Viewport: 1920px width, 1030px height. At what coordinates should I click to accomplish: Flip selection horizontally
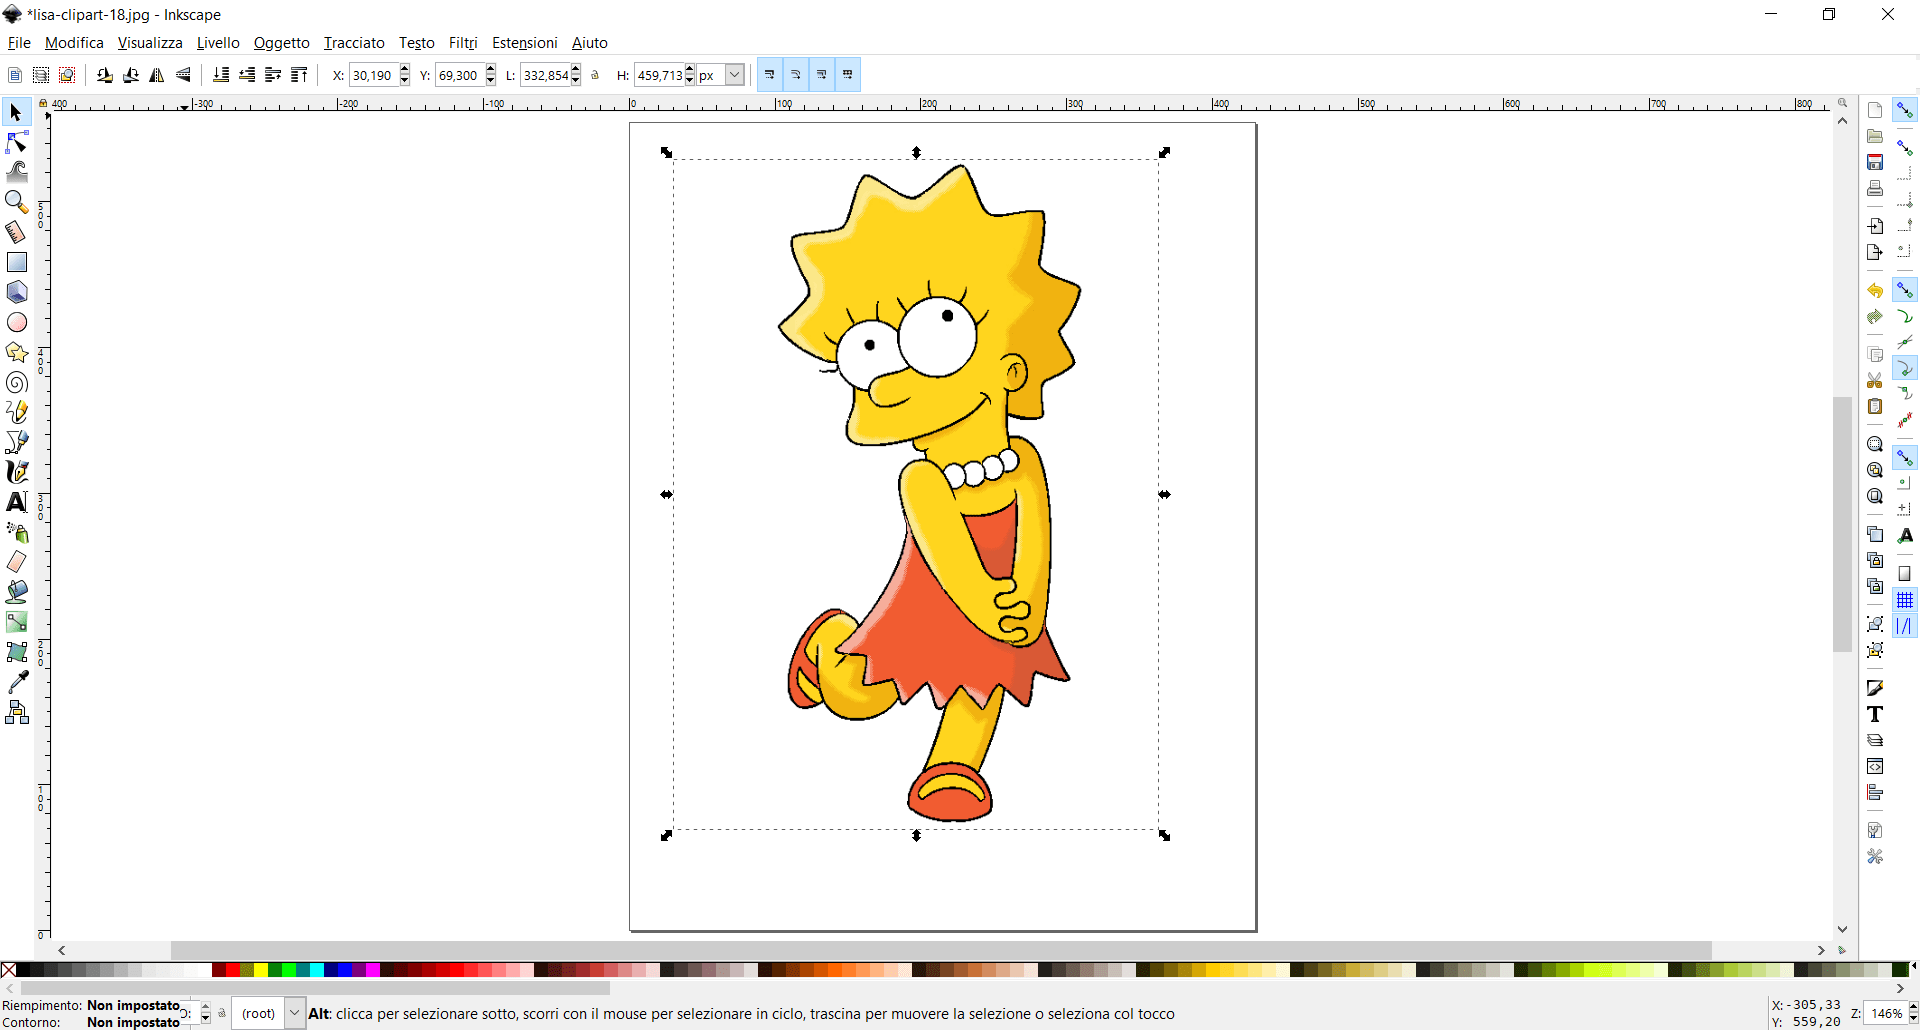pos(157,75)
